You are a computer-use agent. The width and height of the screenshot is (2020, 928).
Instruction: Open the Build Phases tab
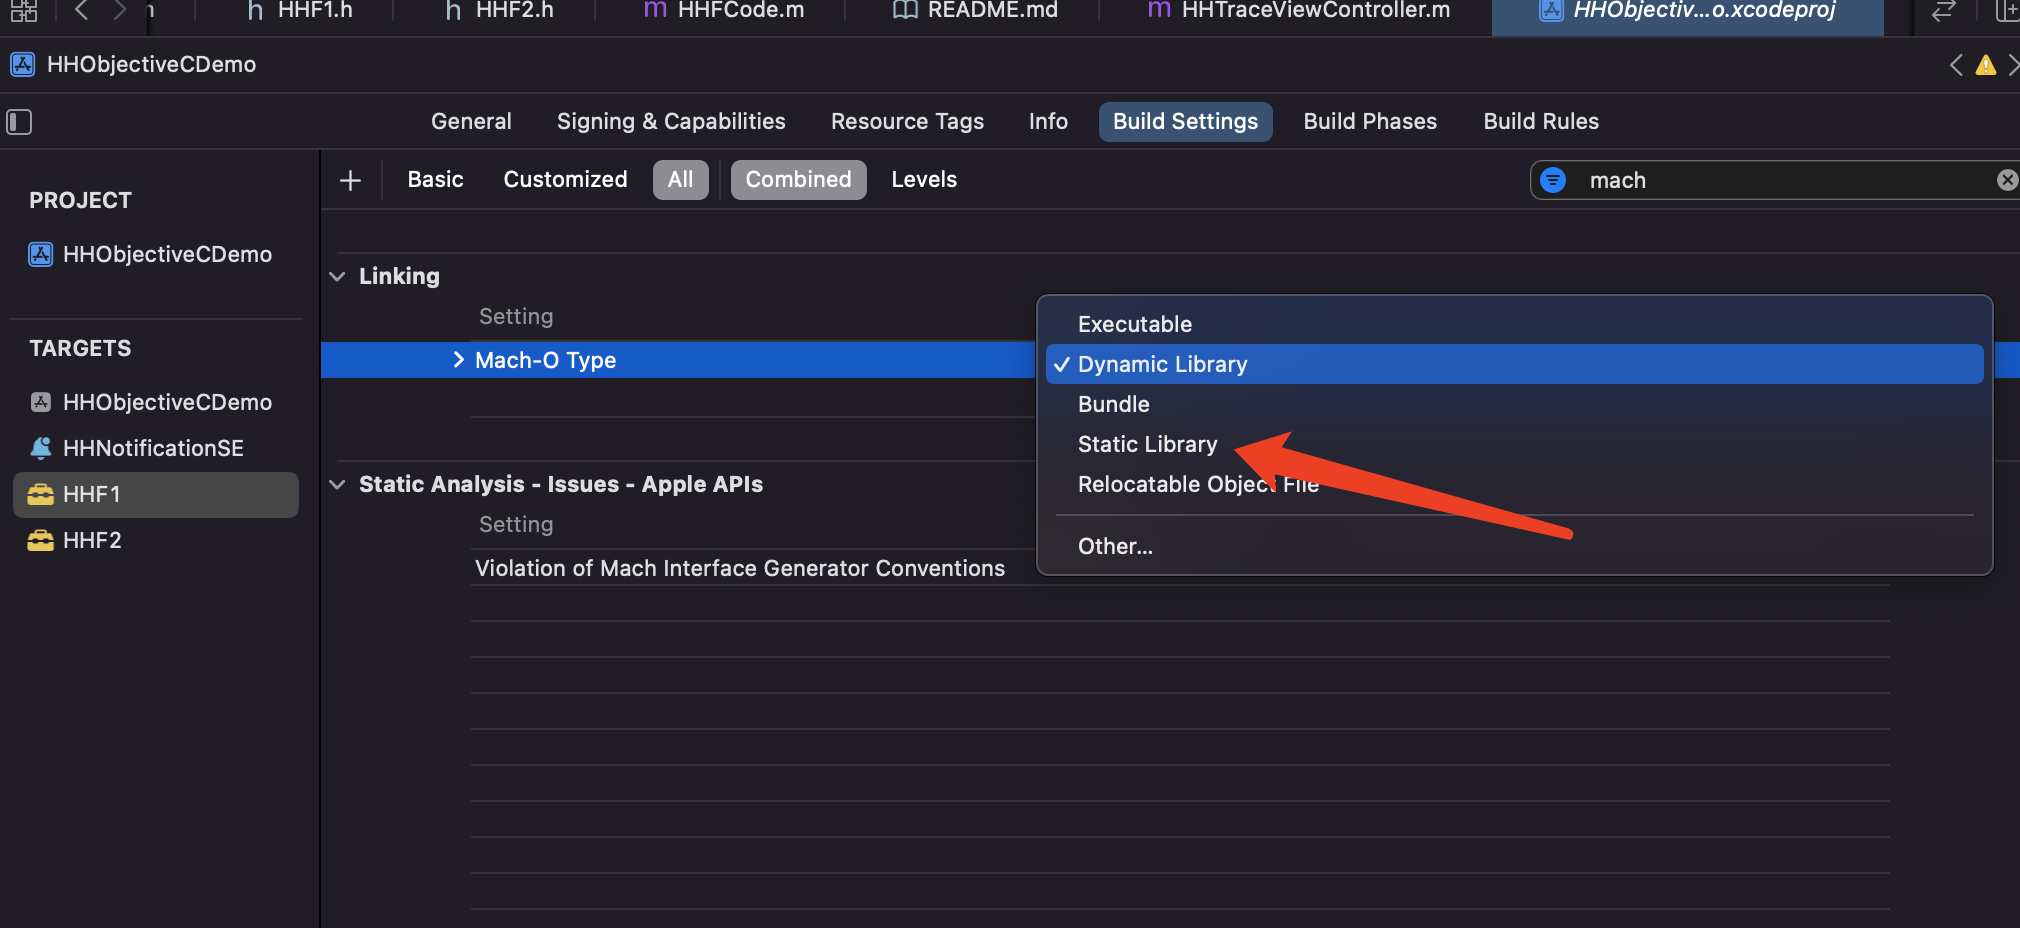tap(1370, 122)
